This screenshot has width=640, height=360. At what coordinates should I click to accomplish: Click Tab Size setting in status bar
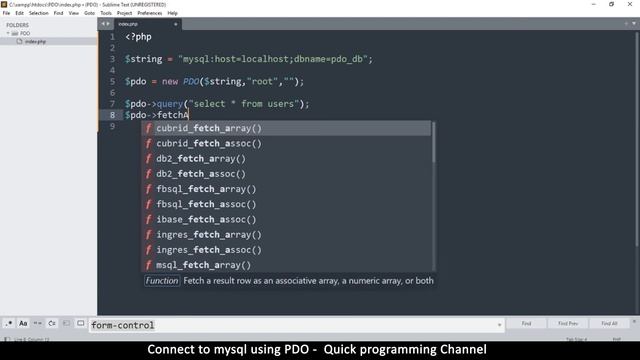pos(576,339)
